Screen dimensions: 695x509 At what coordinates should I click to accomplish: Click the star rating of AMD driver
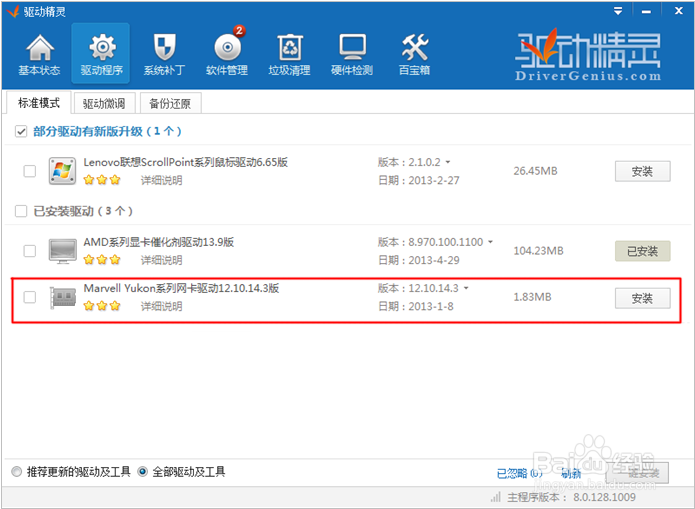(102, 259)
